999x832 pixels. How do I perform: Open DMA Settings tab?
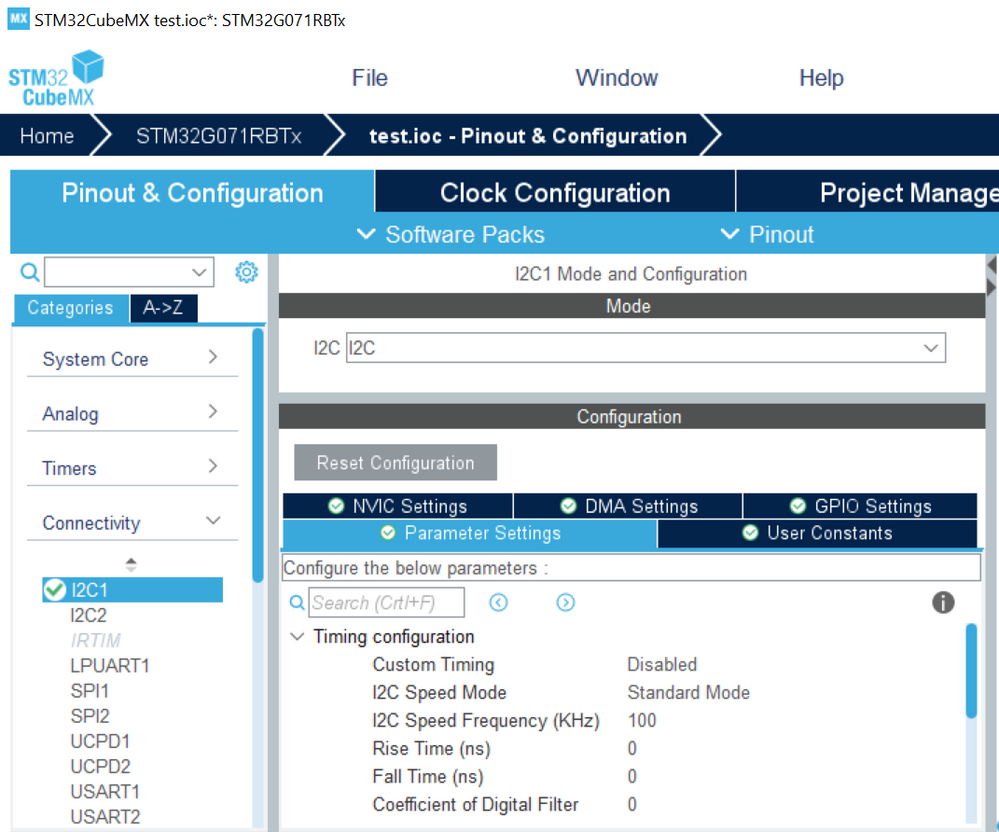628,506
